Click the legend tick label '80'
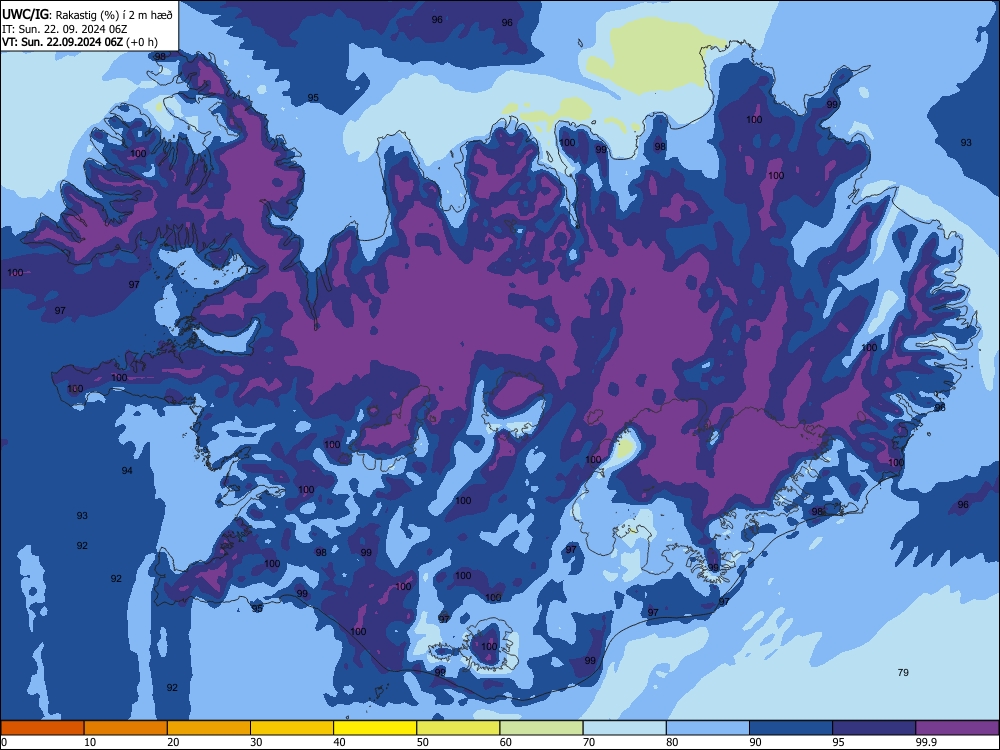1000x750 pixels. [x=672, y=742]
